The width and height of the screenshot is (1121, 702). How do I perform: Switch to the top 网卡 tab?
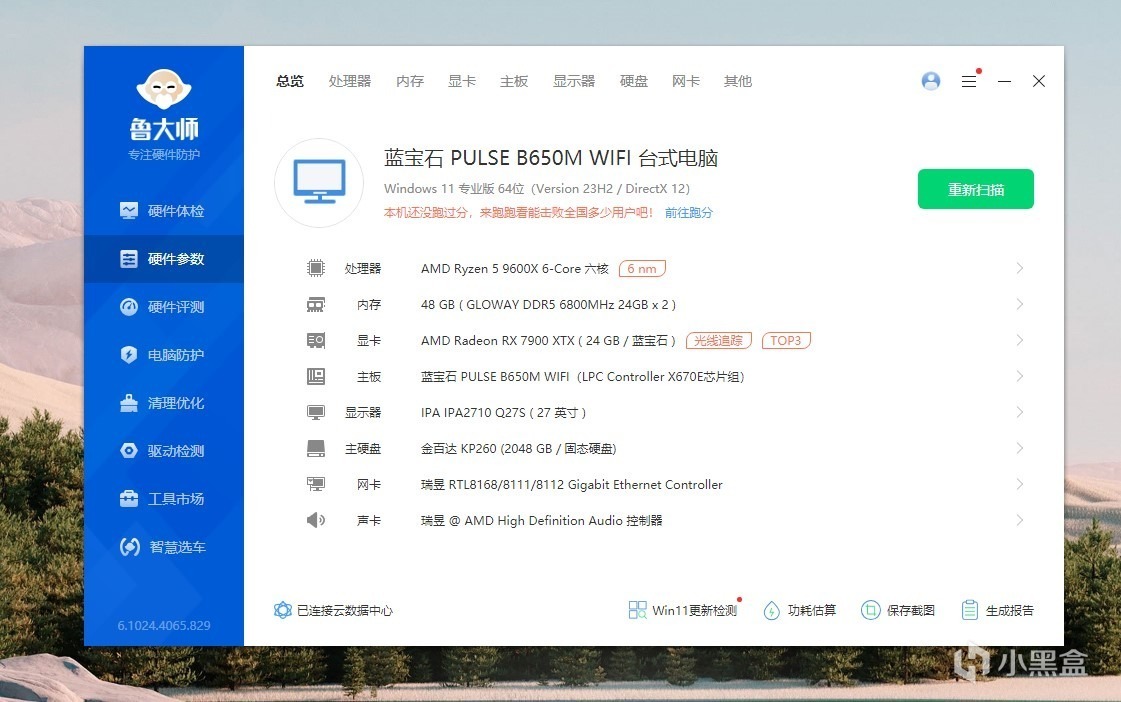coord(686,81)
